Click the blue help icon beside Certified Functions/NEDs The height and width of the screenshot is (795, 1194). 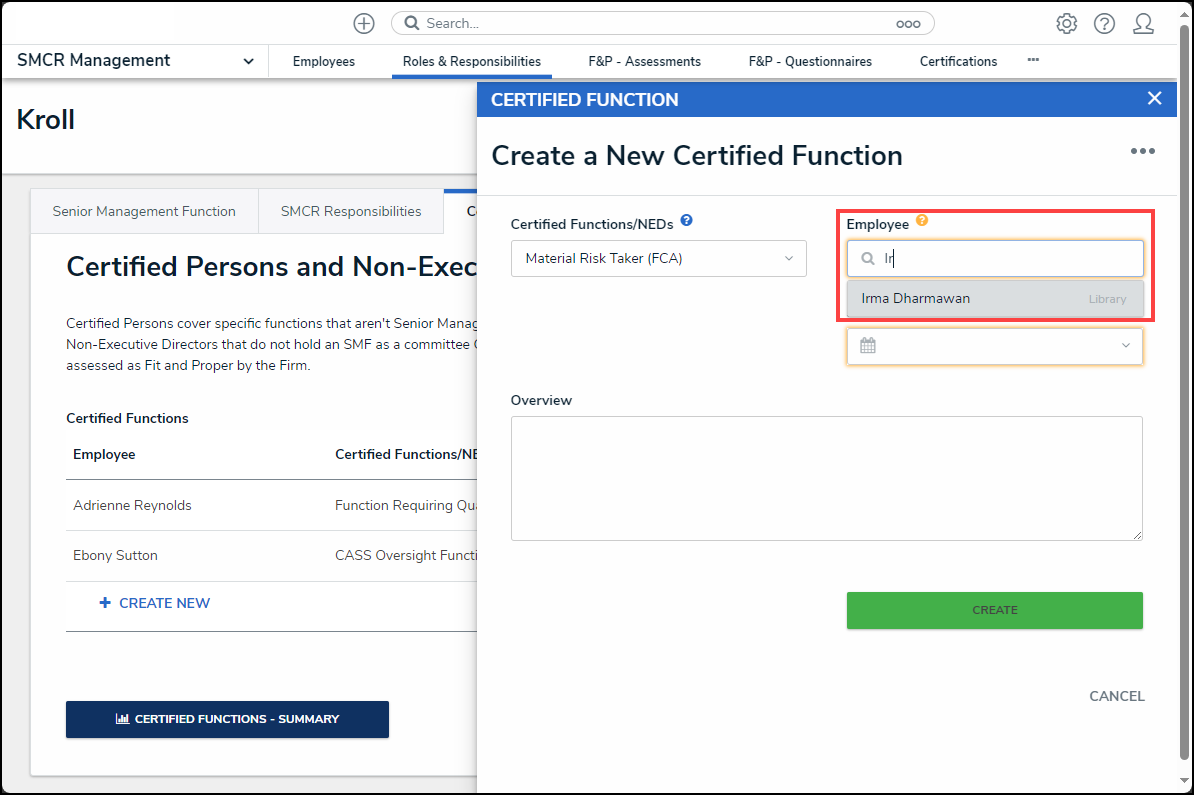(686, 221)
